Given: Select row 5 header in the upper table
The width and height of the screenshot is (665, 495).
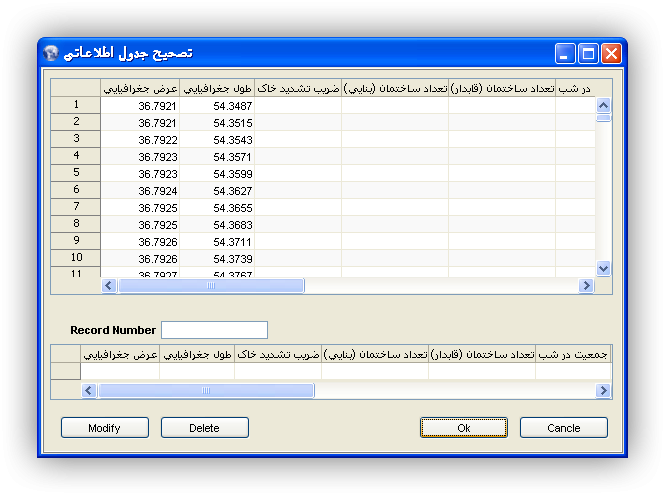Looking at the screenshot, I should click(x=76, y=173).
